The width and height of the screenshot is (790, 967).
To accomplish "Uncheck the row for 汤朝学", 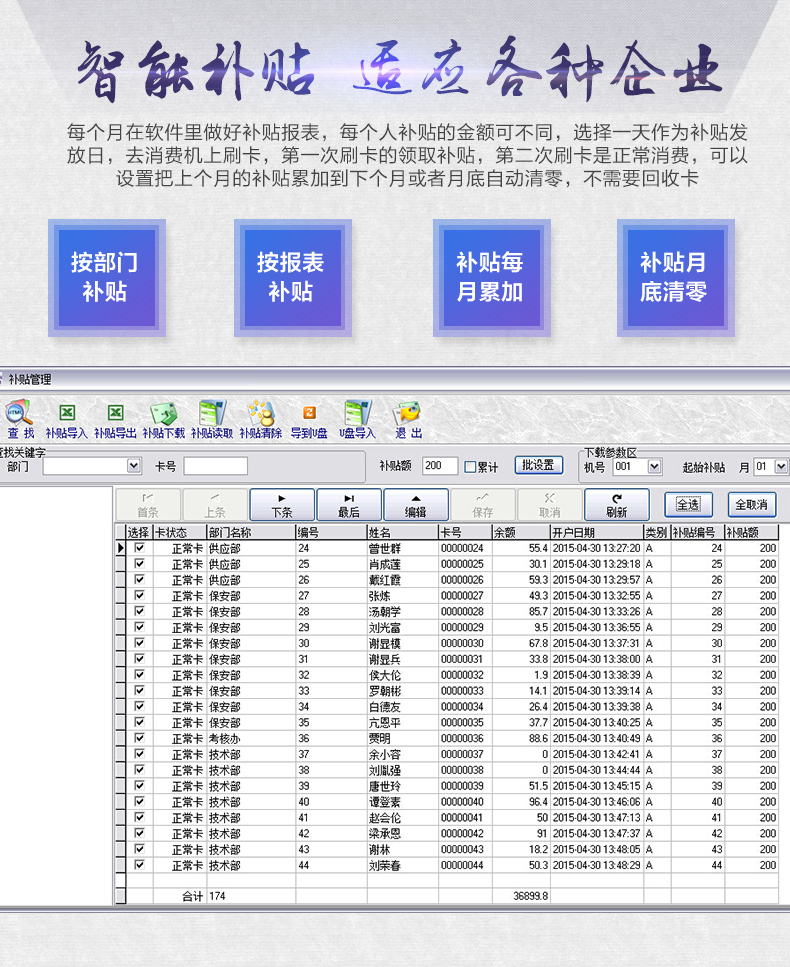I will click(139, 611).
